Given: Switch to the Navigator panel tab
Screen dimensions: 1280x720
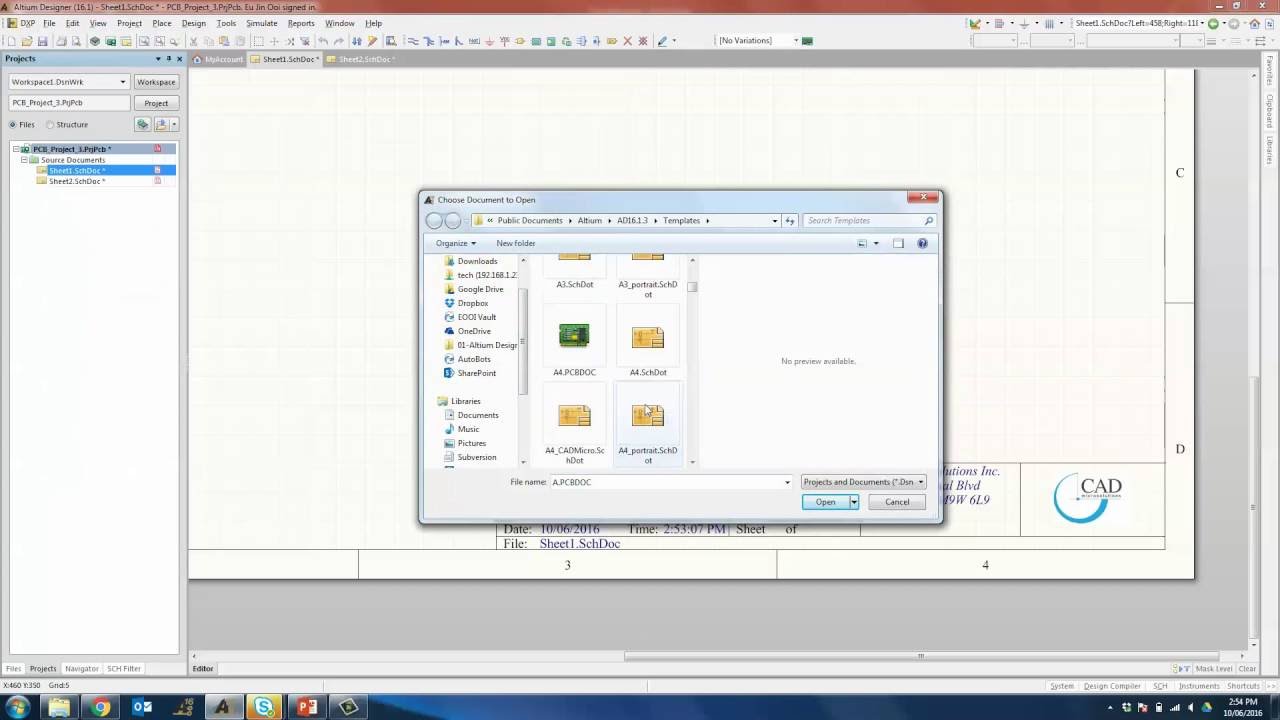Looking at the screenshot, I should pos(82,668).
